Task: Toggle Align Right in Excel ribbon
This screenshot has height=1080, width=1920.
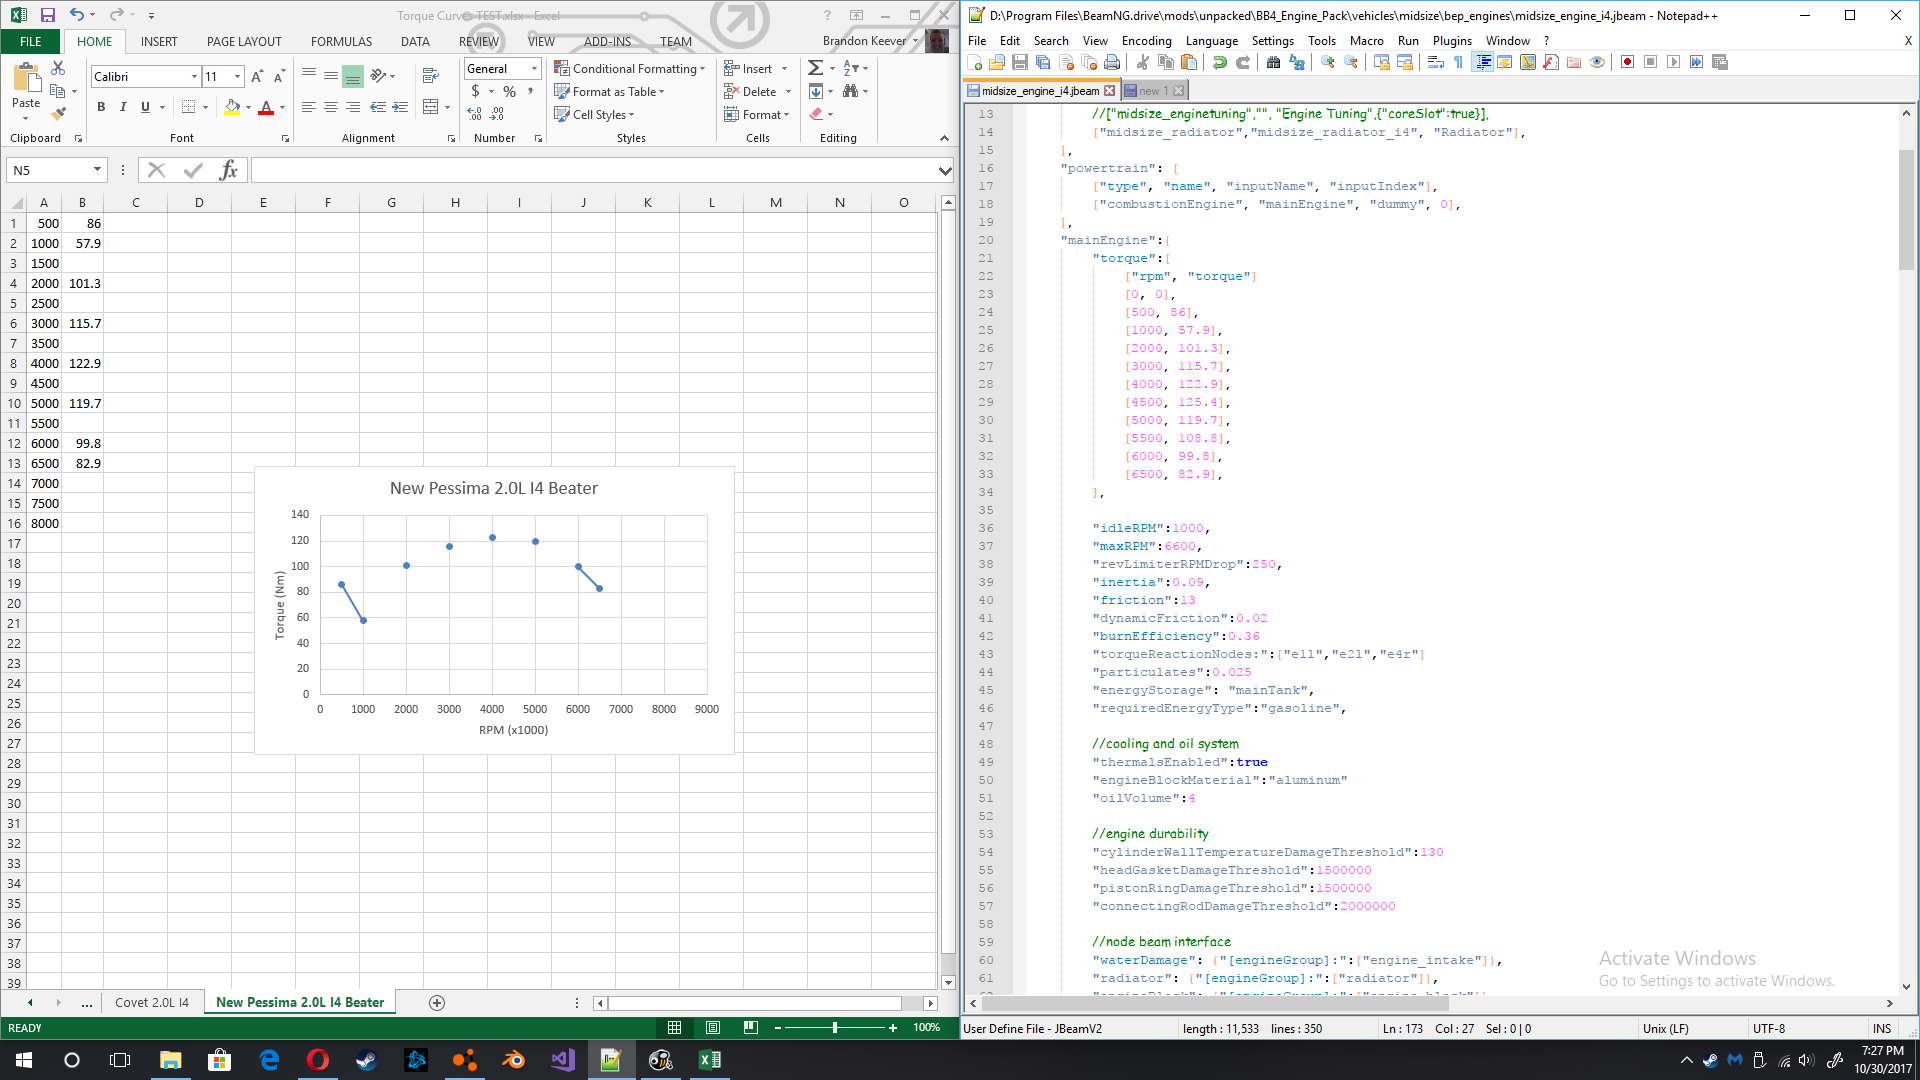Action: [x=353, y=107]
